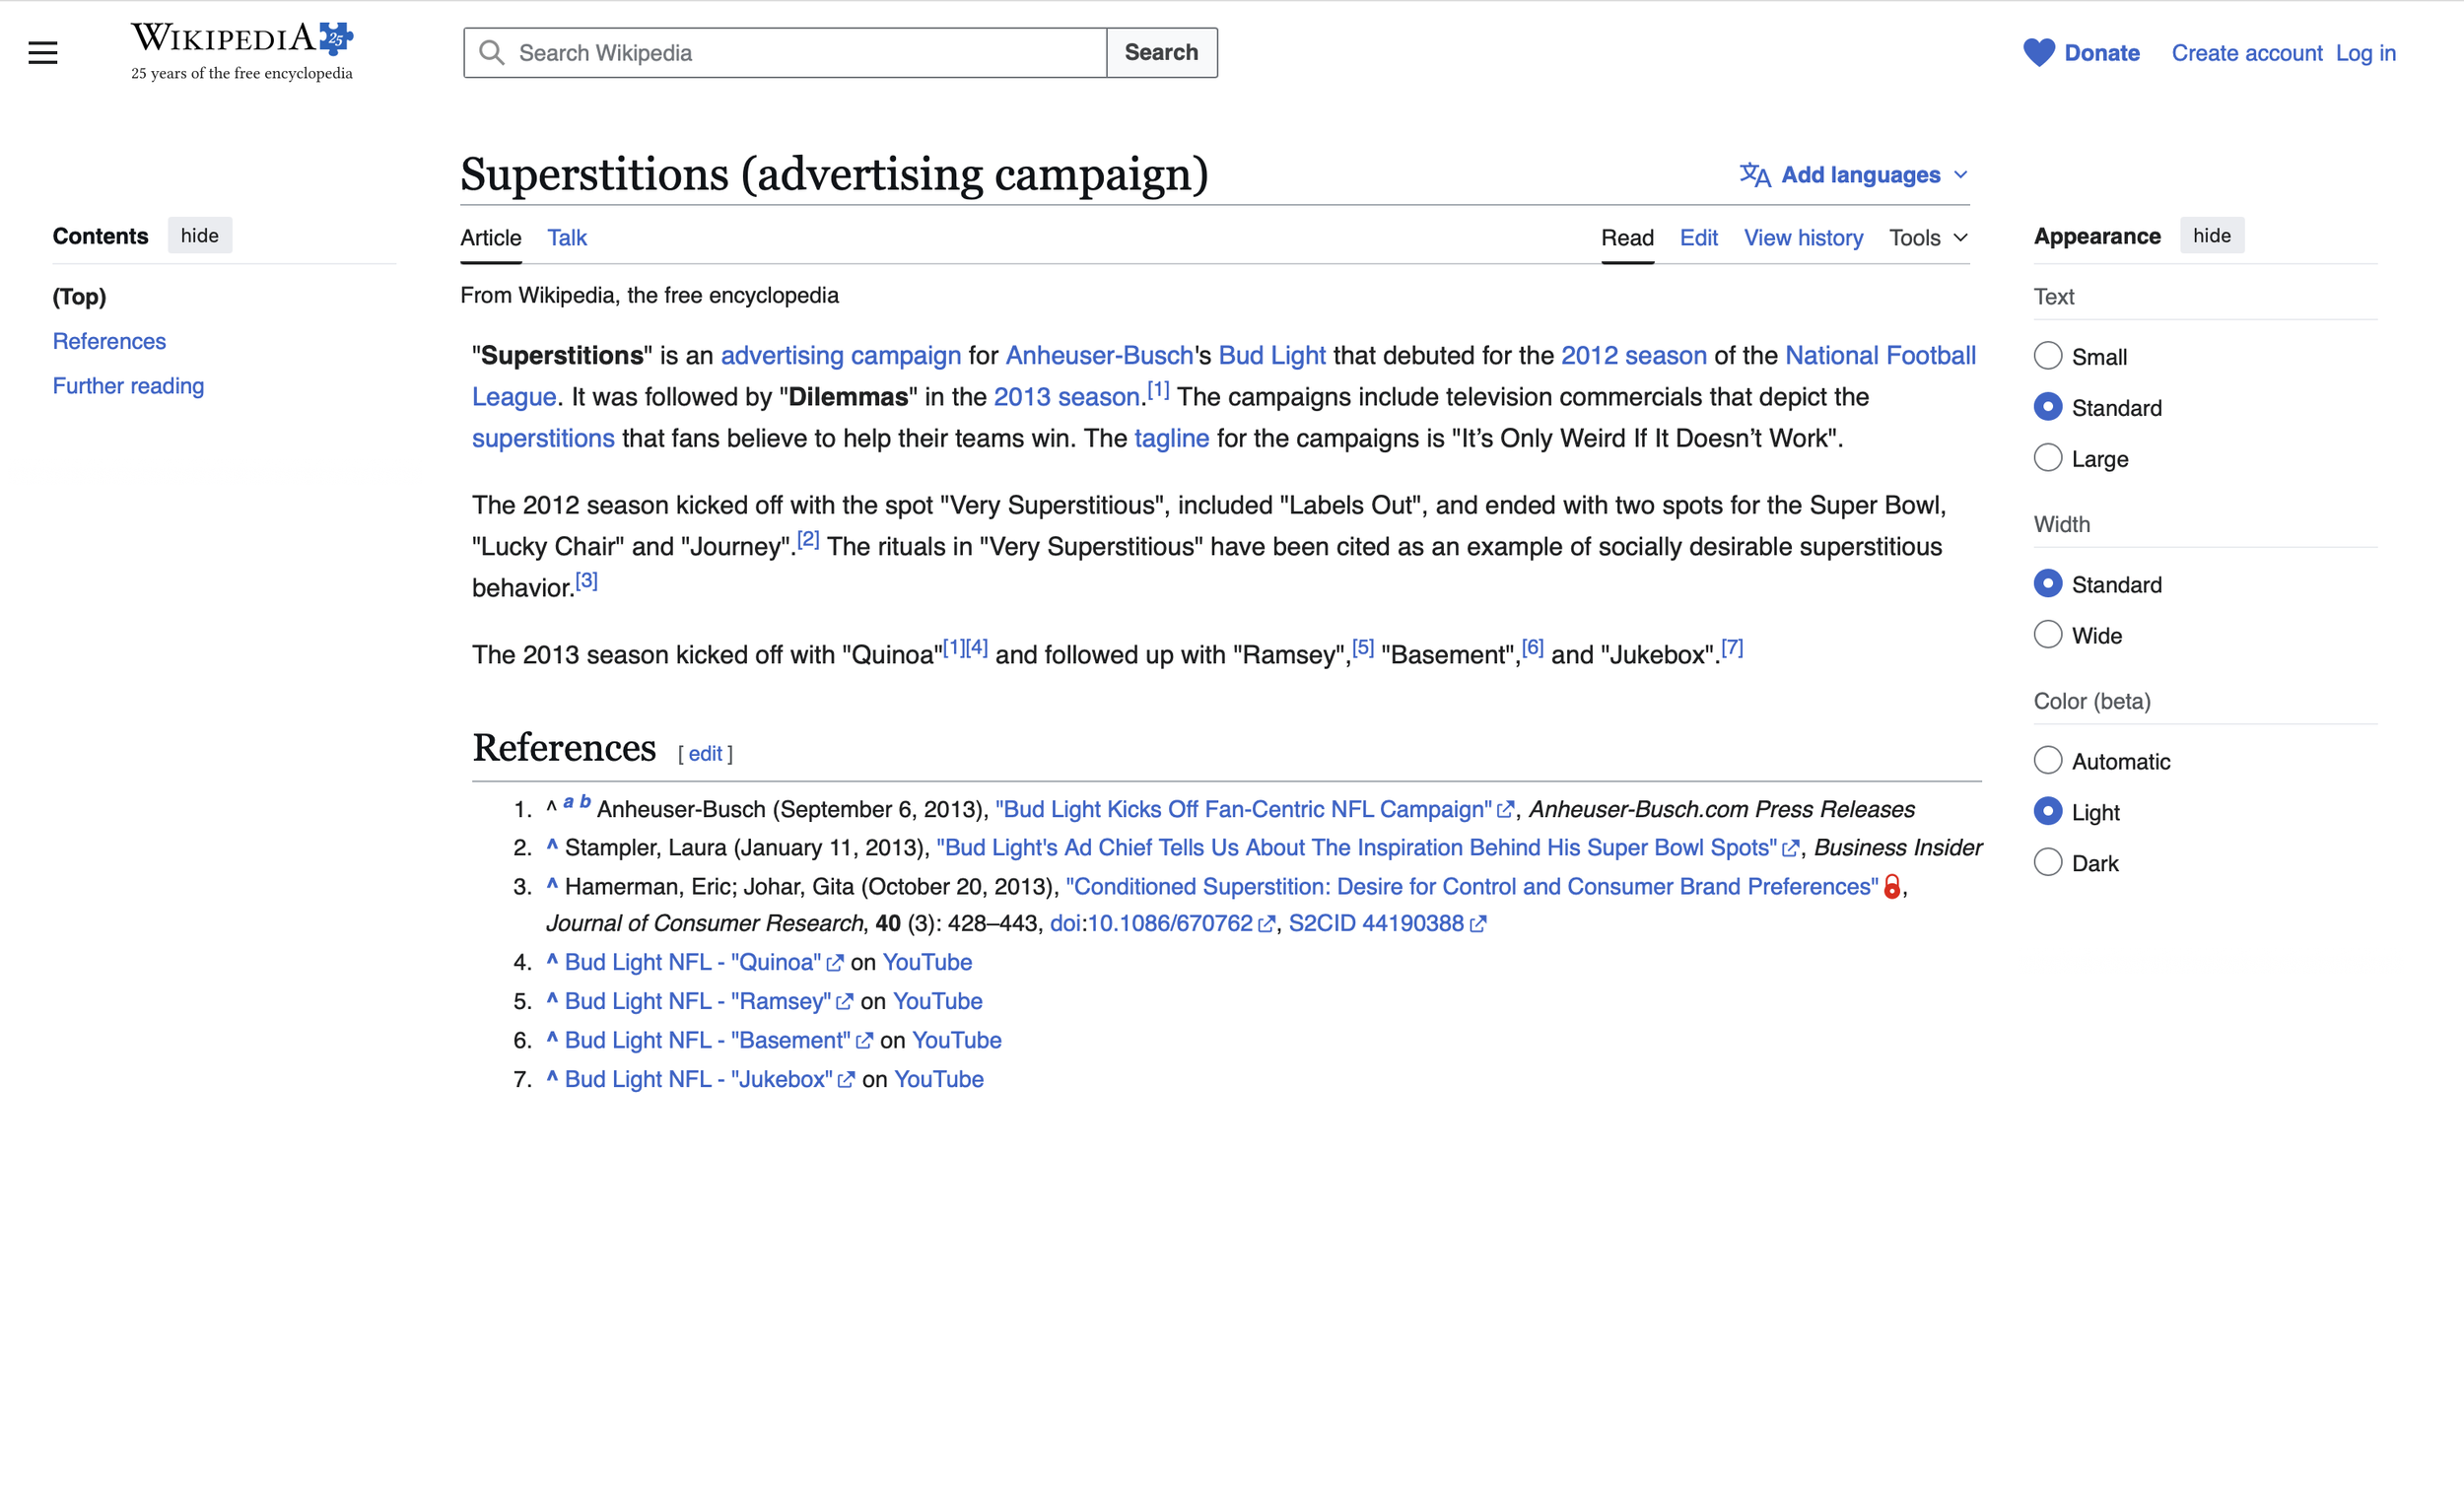Click citation [3] after behavior
The image size is (2464, 1491).
click(586, 581)
